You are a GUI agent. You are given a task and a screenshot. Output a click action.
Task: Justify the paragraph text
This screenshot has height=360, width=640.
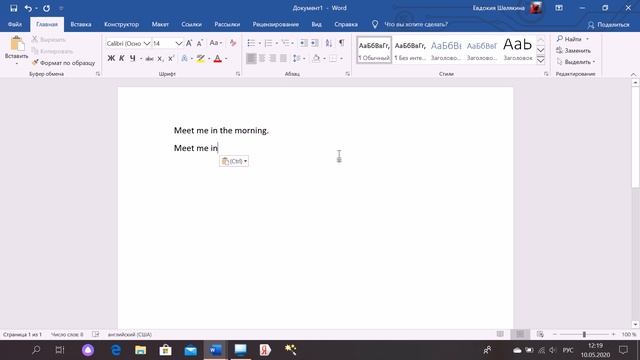point(283,58)
